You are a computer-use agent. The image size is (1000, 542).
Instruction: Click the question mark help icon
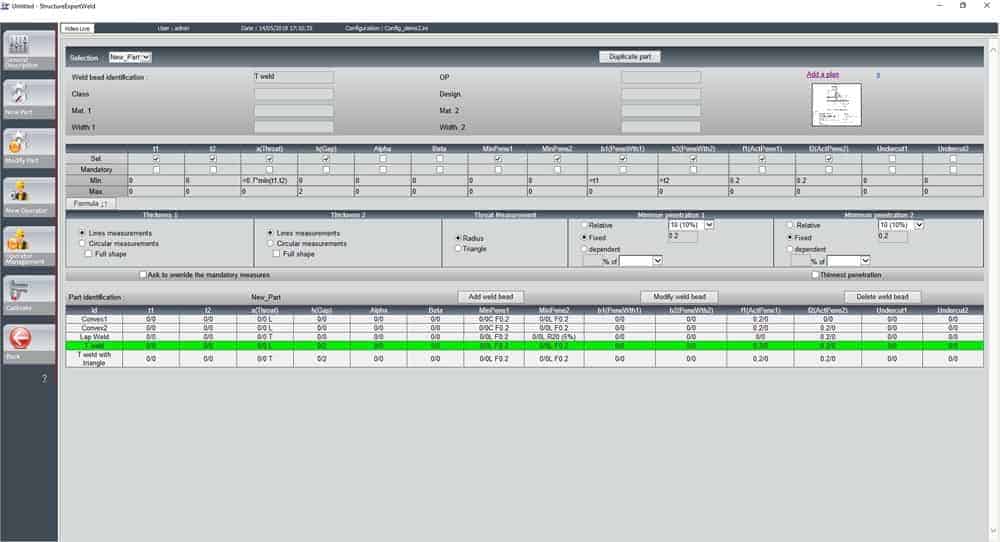(44, 379)
